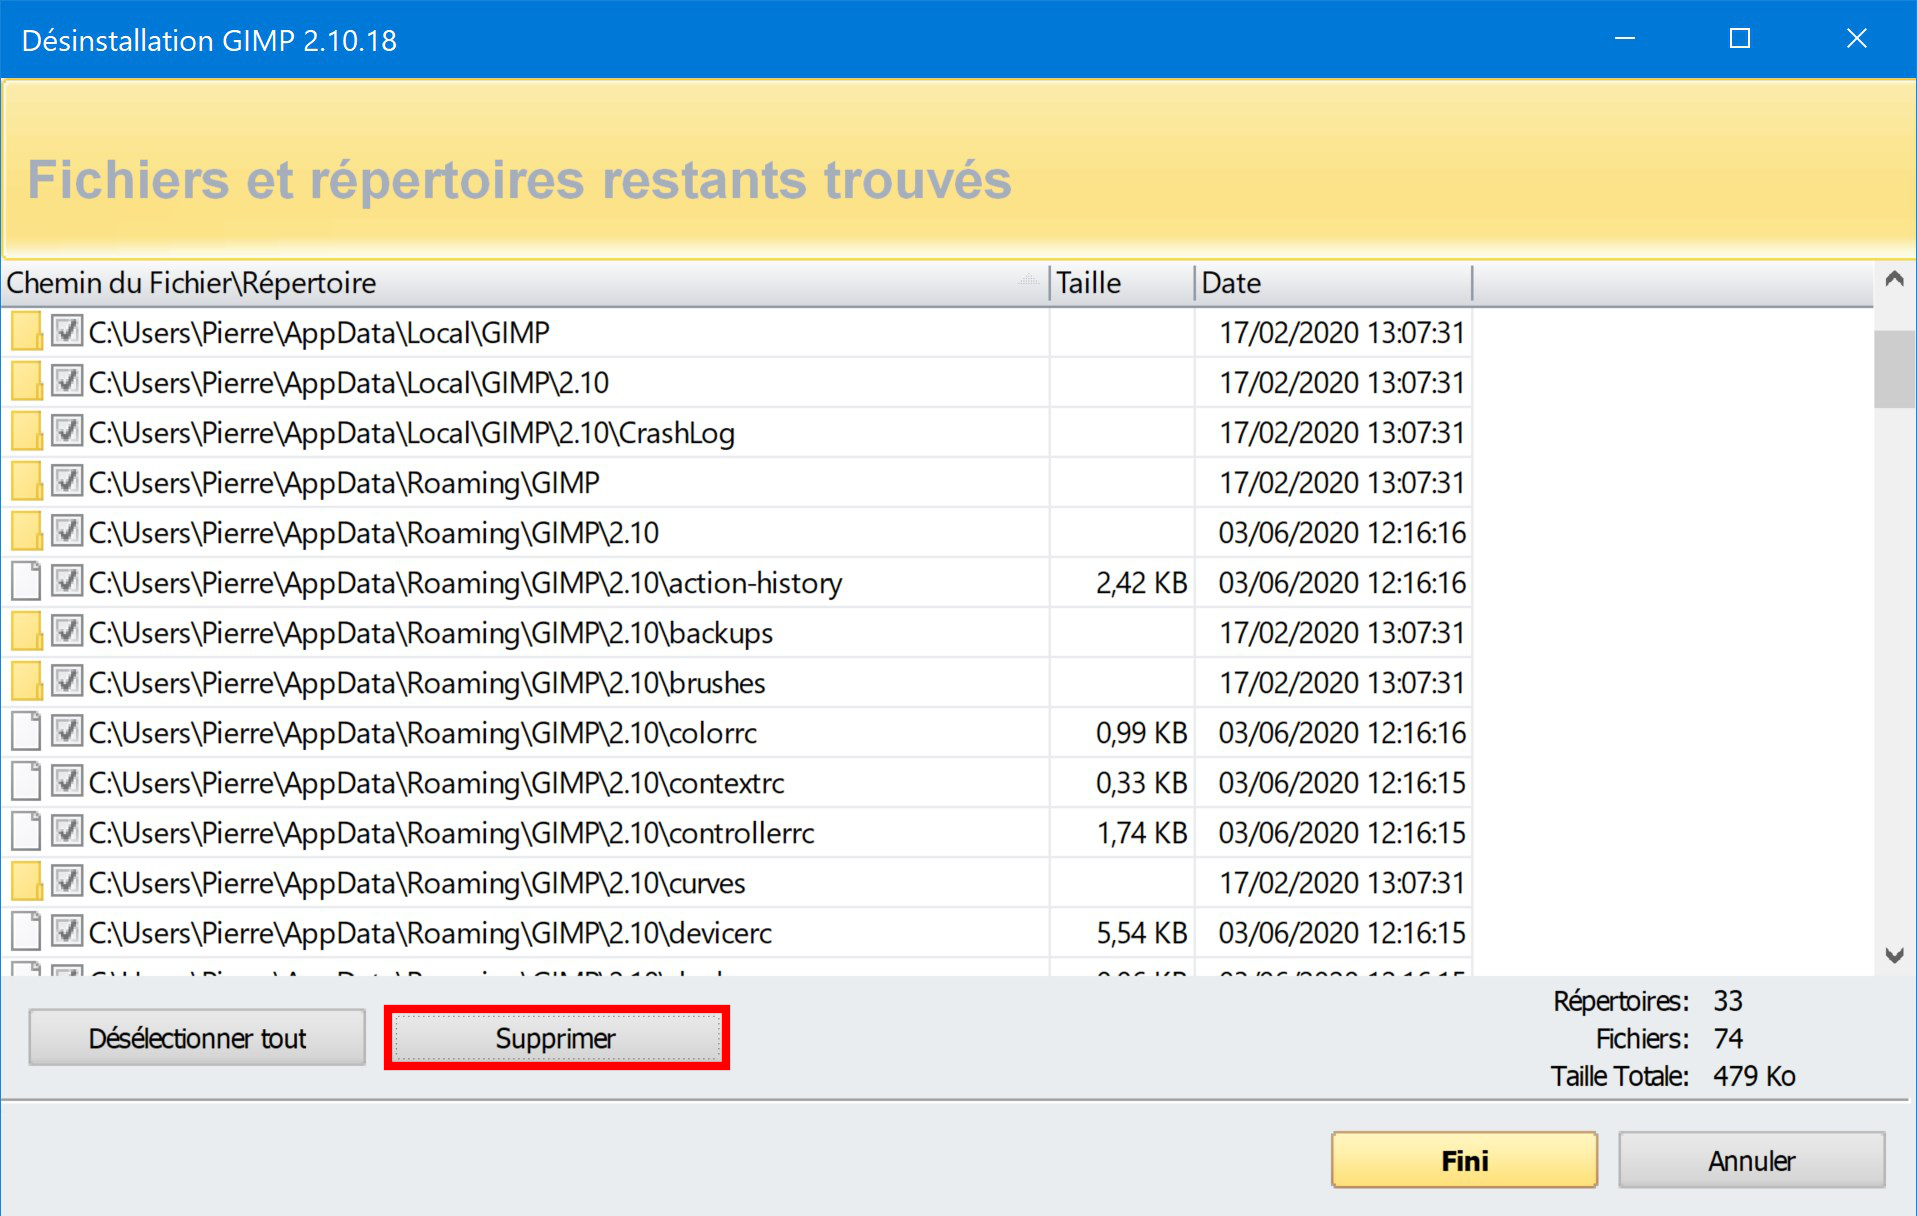1917x1216 pixels.
Task: Uncheck the AppData\Local\GIMP folder checkbox
Action: (67, 331)
